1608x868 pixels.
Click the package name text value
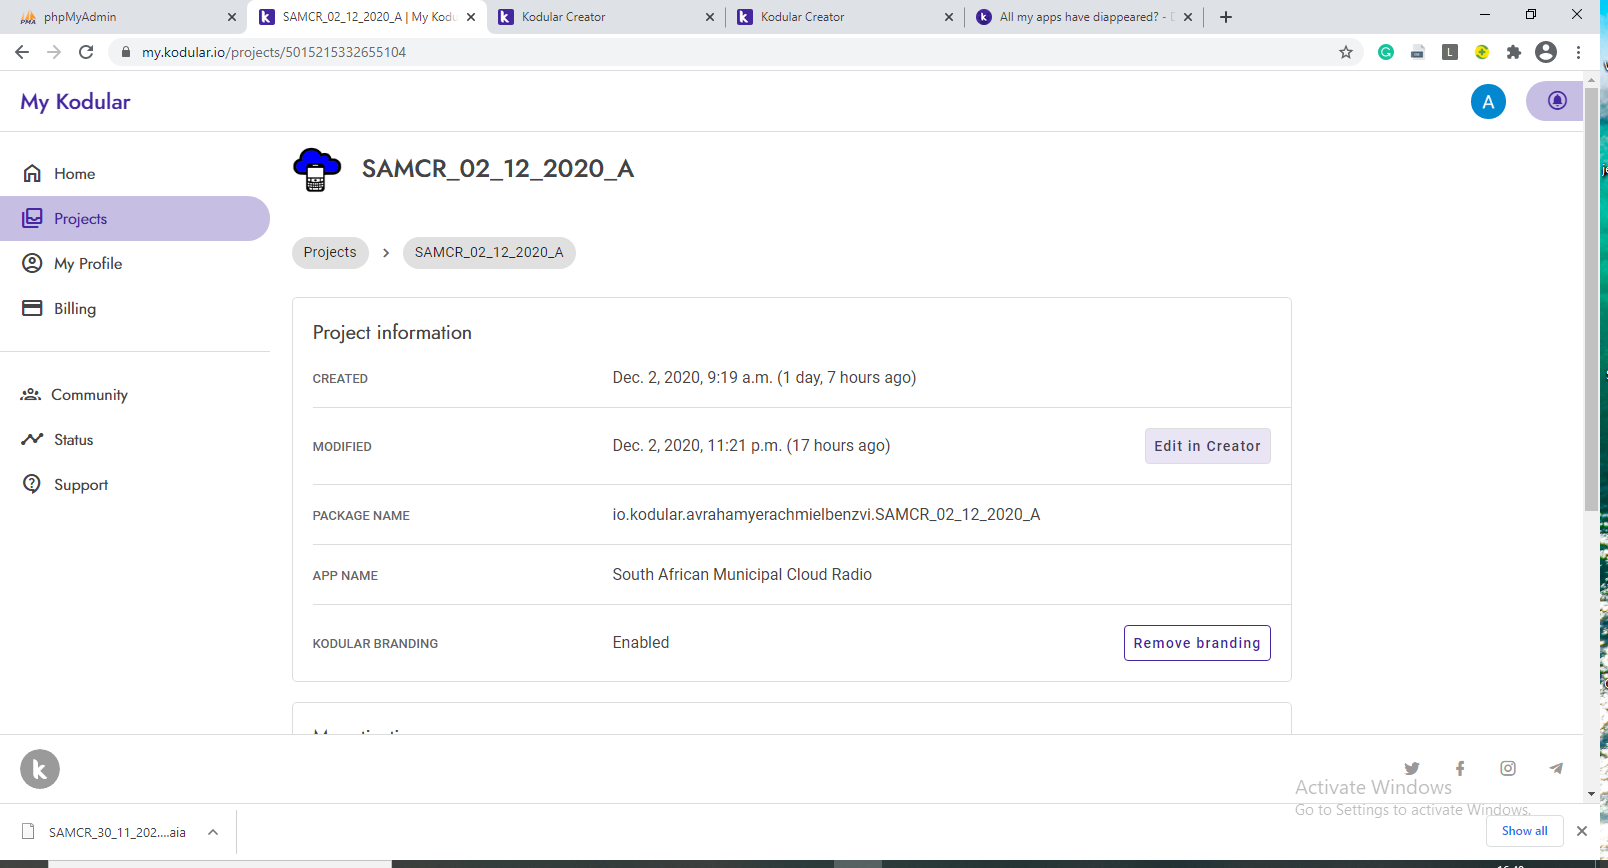[x=826, y=514]
